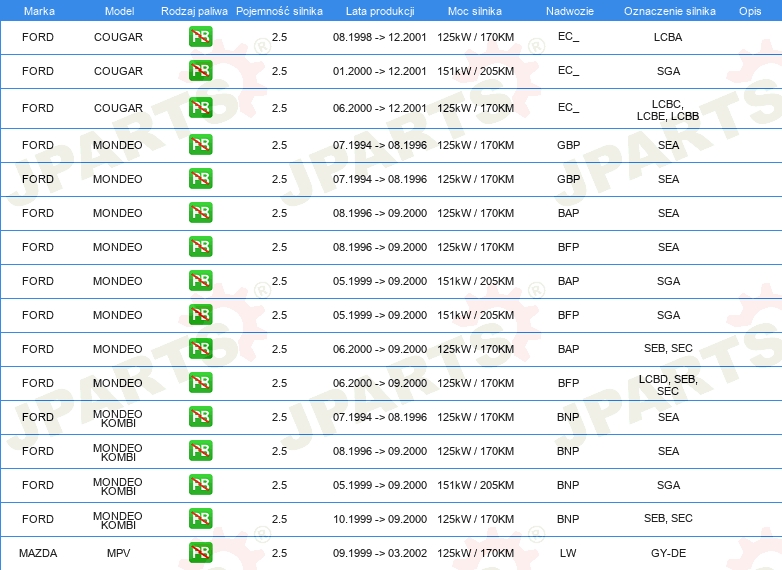Viewport: 782px width, 570px height.
Task: Select the '08.1998 -> 12.2001' production years cell
Action: (x=380, y=37)
